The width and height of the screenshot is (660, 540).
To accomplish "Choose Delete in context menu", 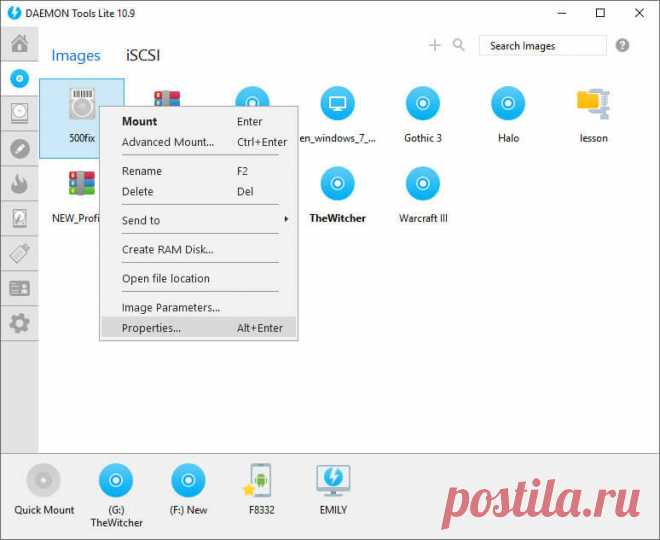I will [x=199, y=192].
